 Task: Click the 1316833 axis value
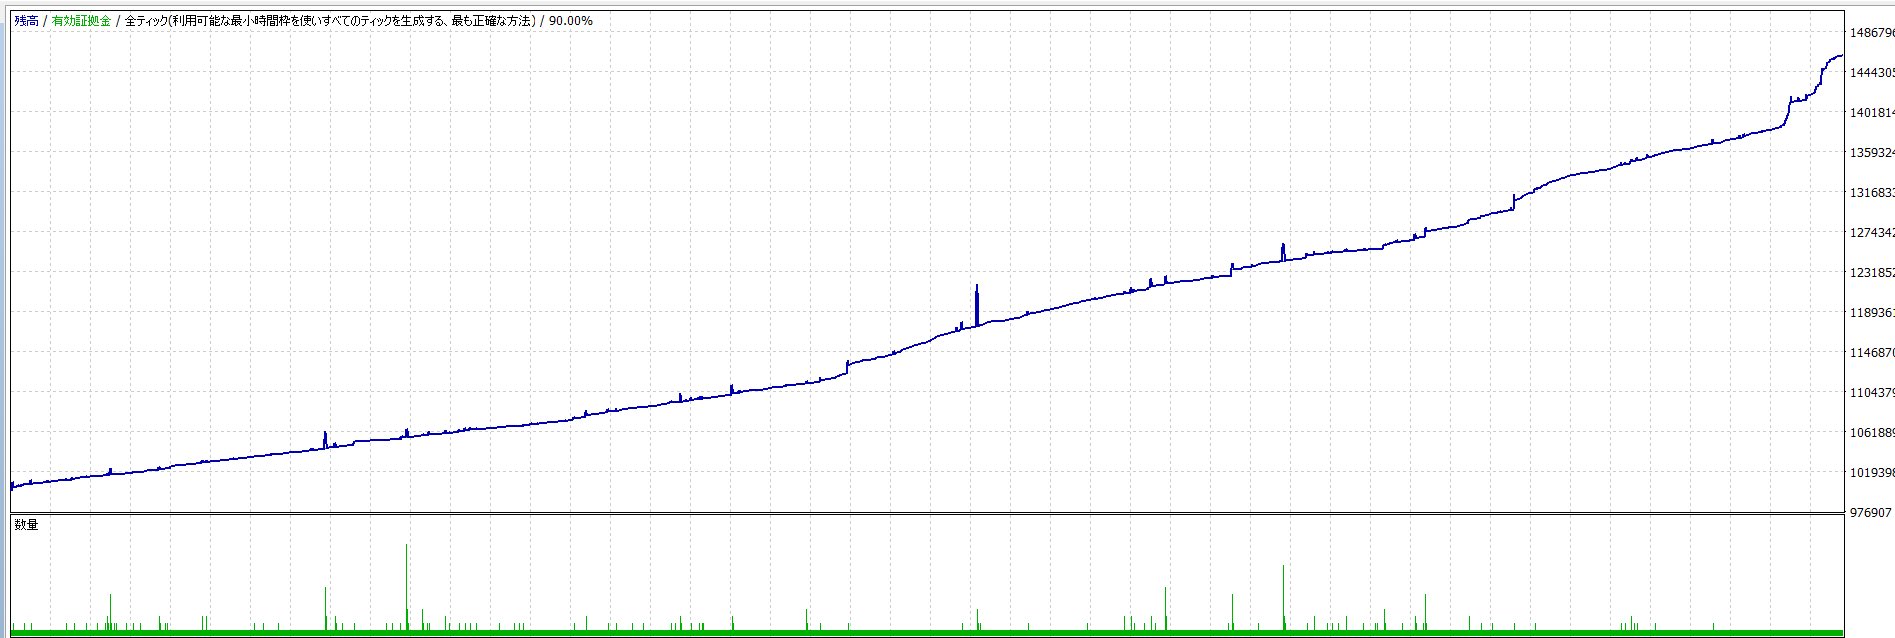pyautogui.click(x=1872, y=192)
